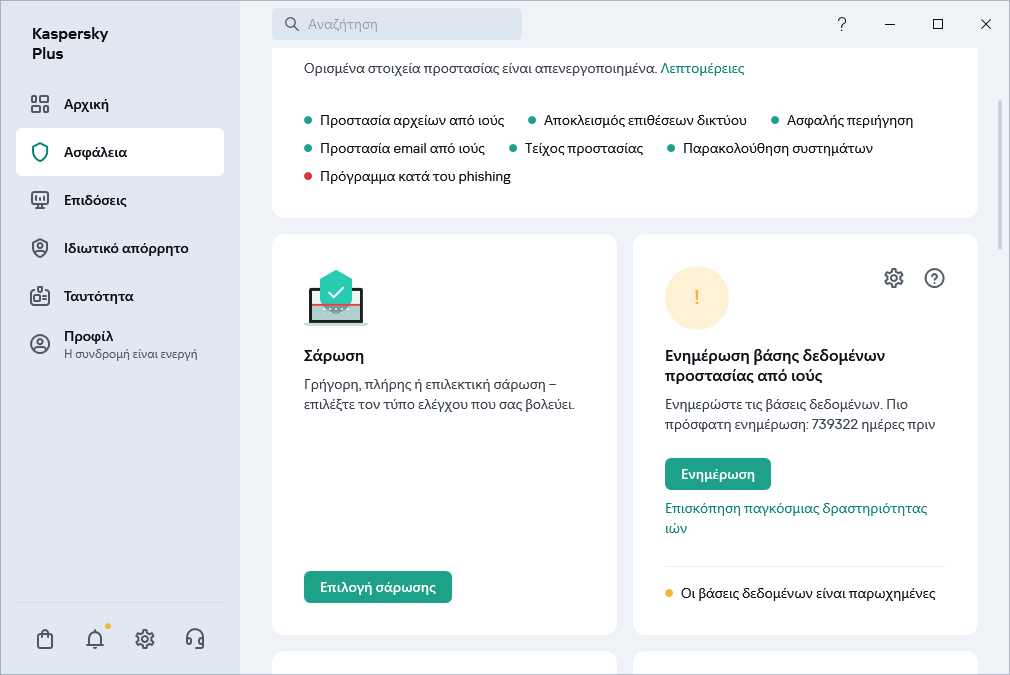Click the yellow warning exclamation icon

pos(697,298)
